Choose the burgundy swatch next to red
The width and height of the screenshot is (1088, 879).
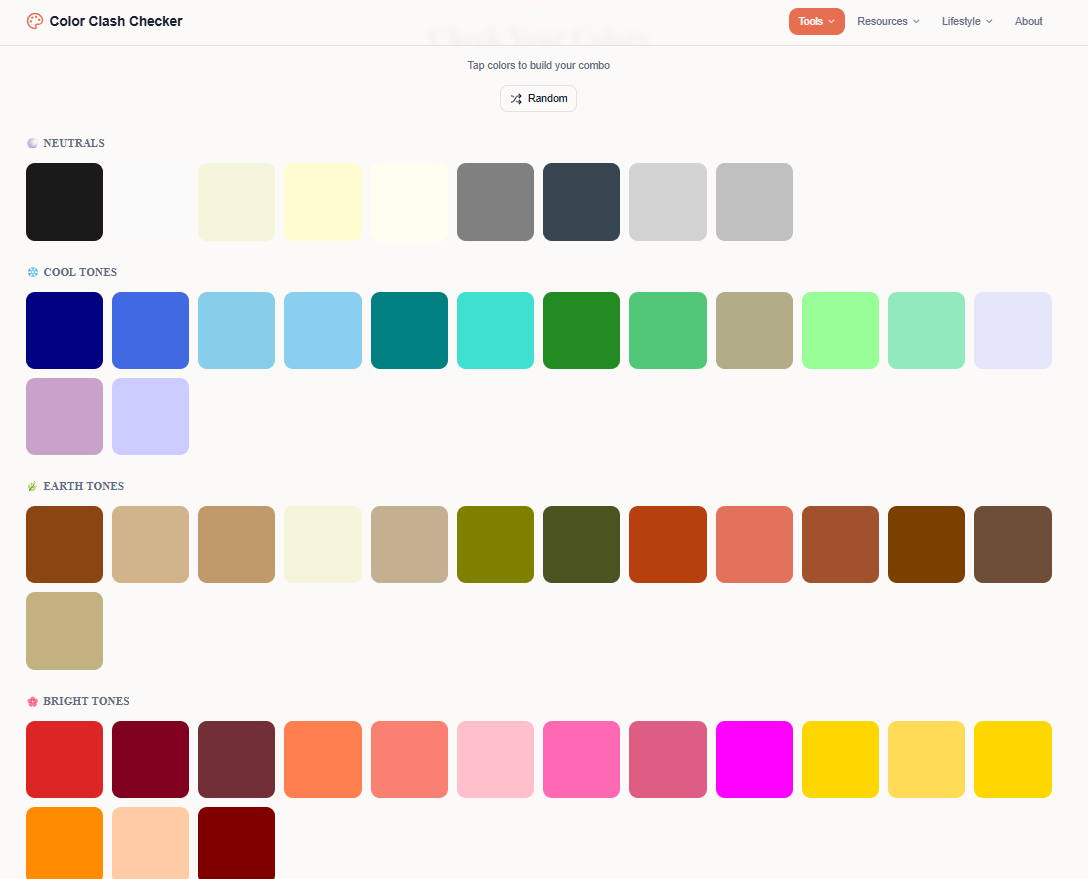[151, 759]
